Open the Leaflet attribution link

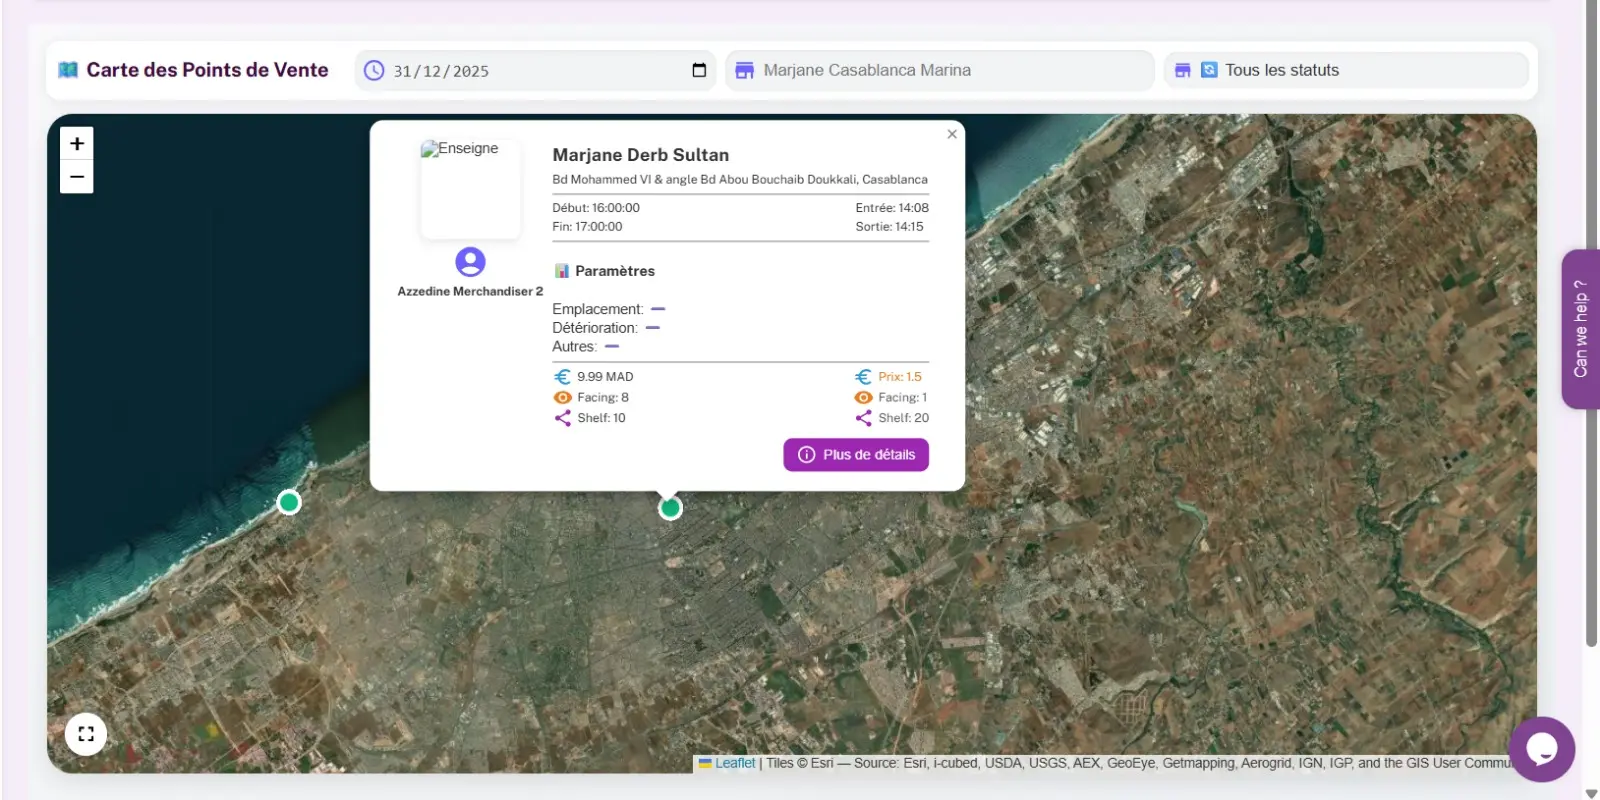[x=735, y=763]
